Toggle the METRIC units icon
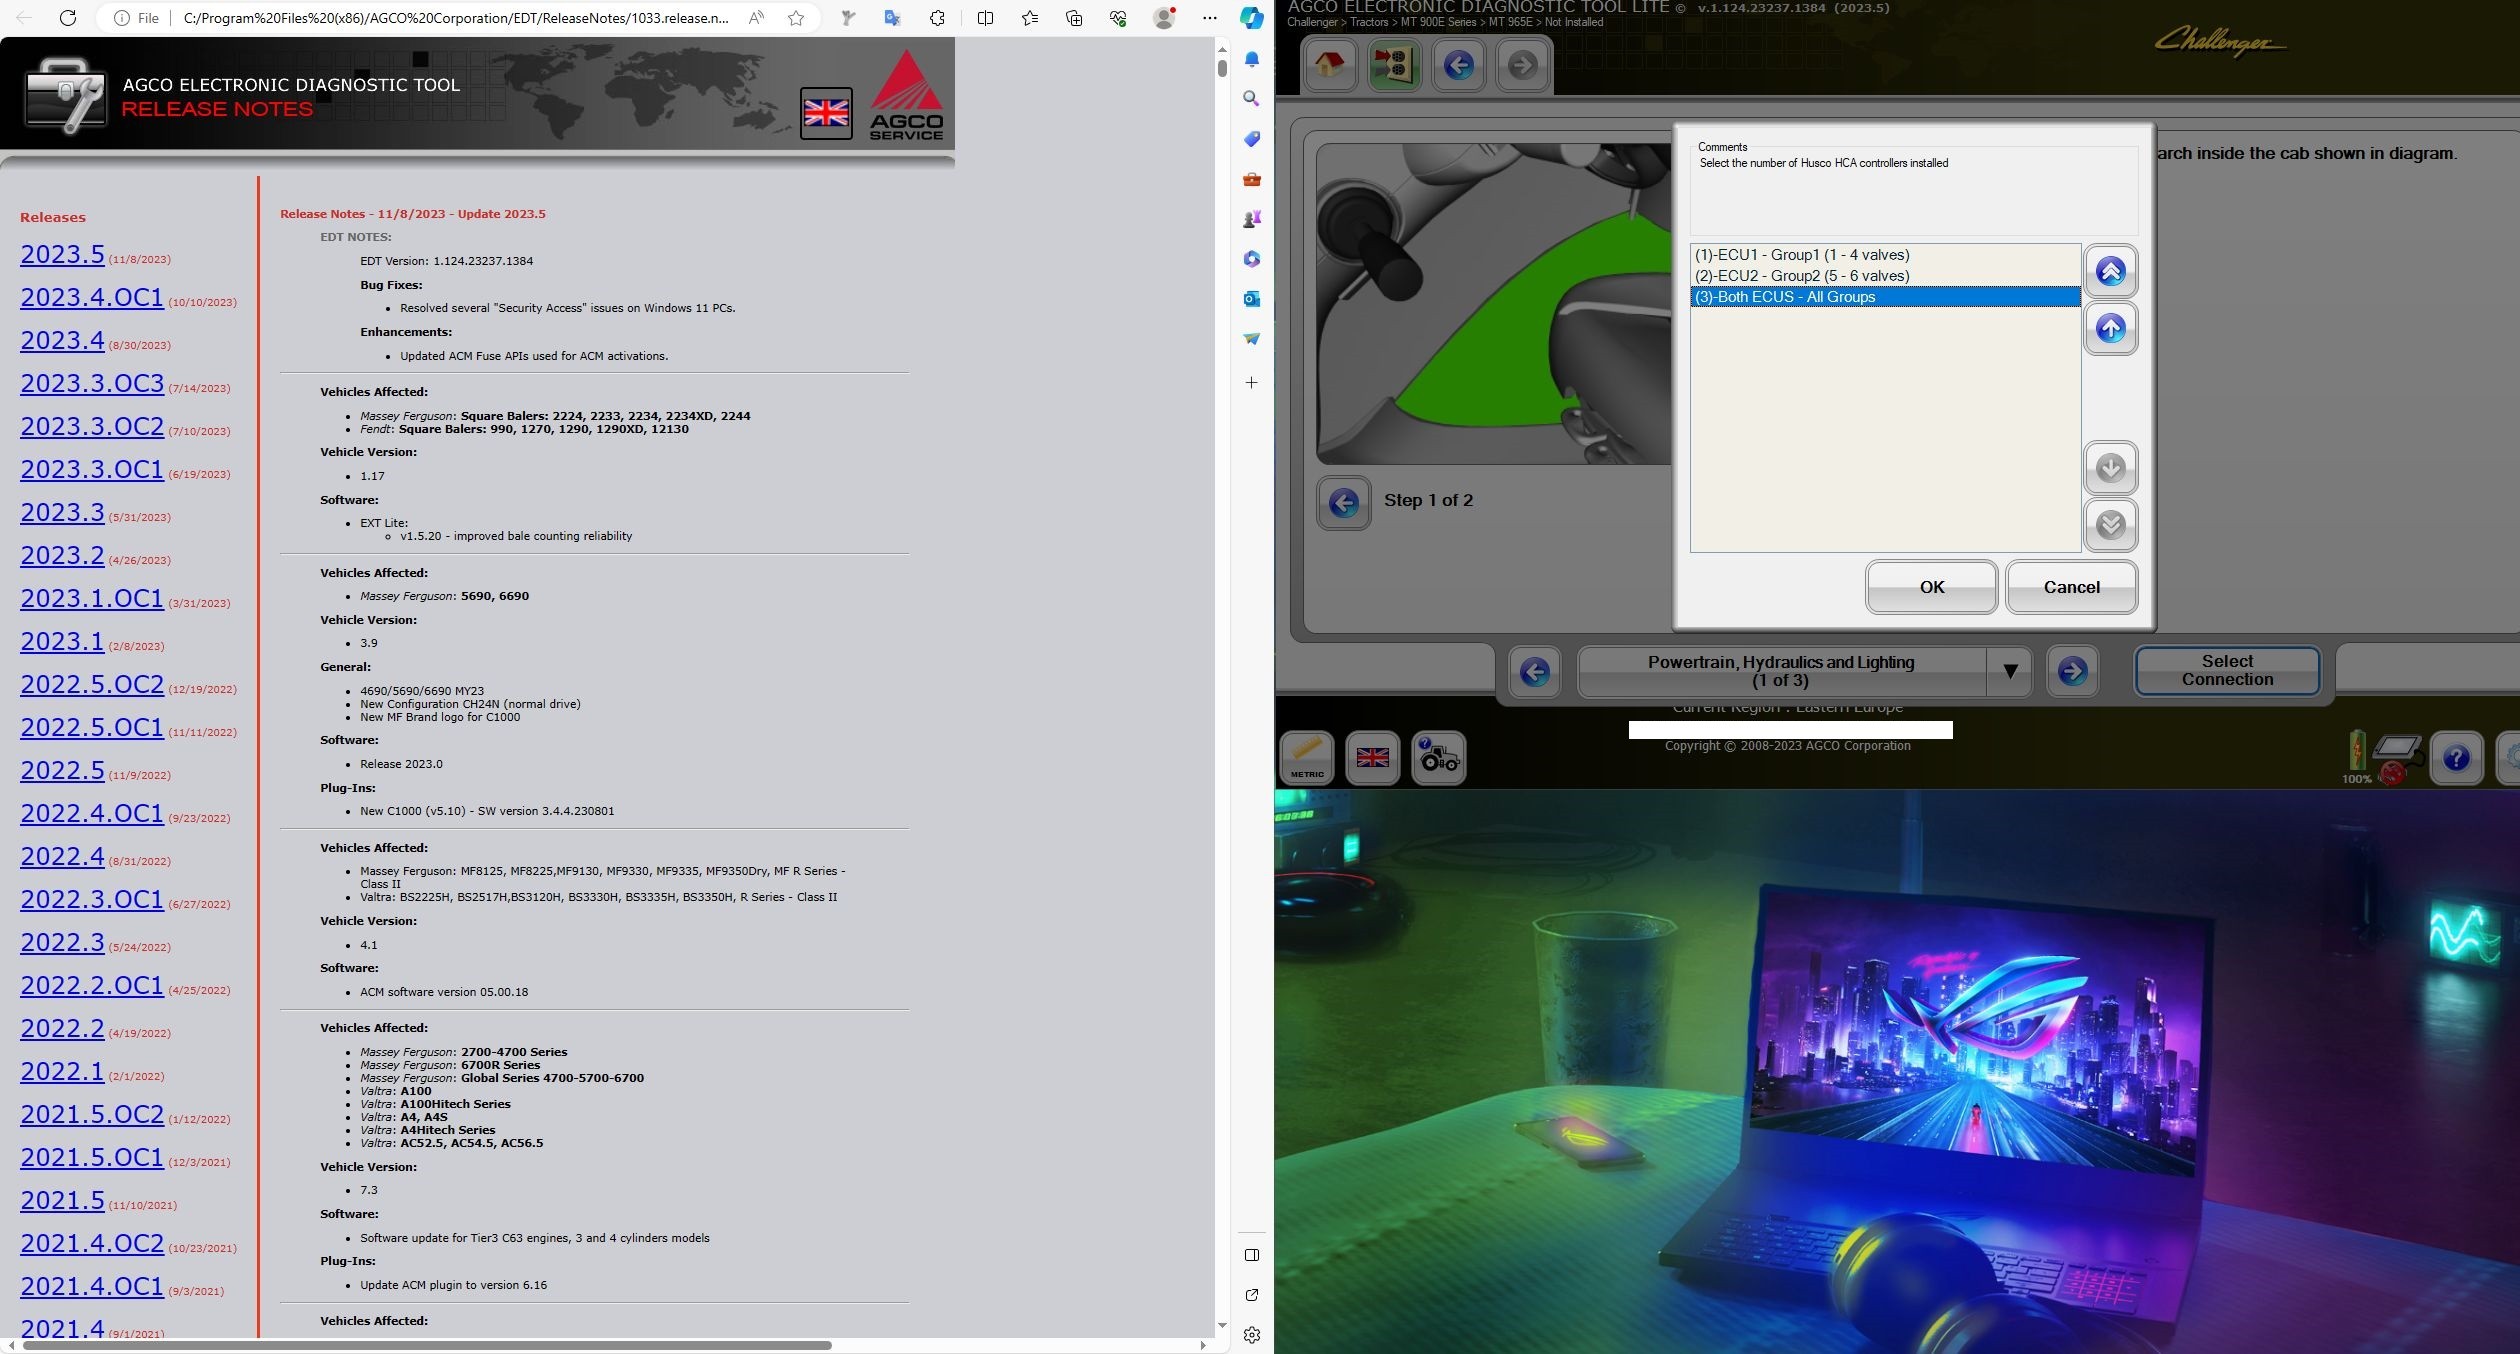Screen dimensions: 2520x1354 click(1307, 758)
